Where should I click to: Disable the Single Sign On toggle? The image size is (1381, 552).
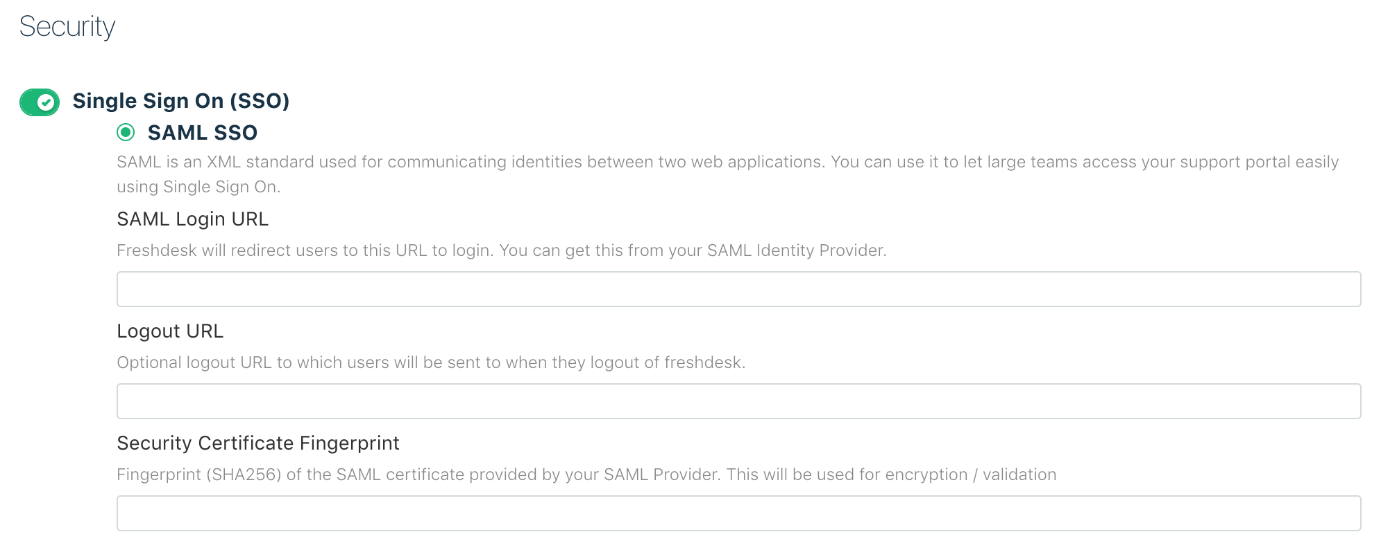pyautogui.click(x=39, y=101)
